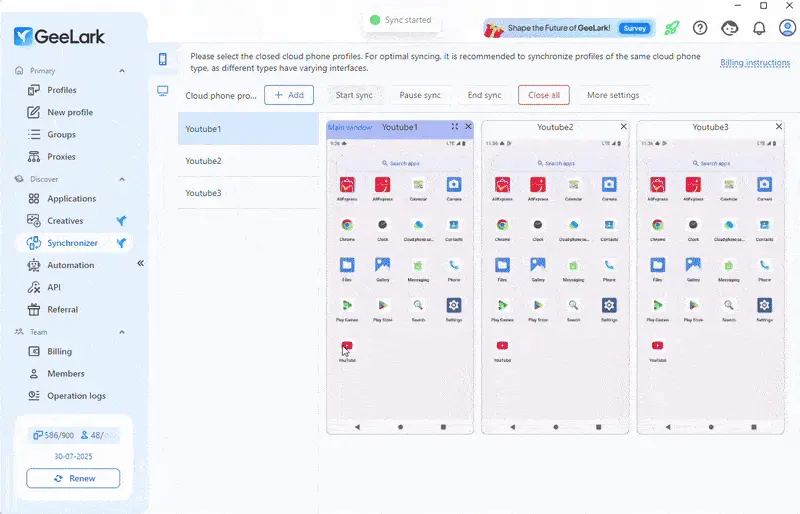Click Start sync button
This screenshot has height=514, width=800.
[354, 95]
